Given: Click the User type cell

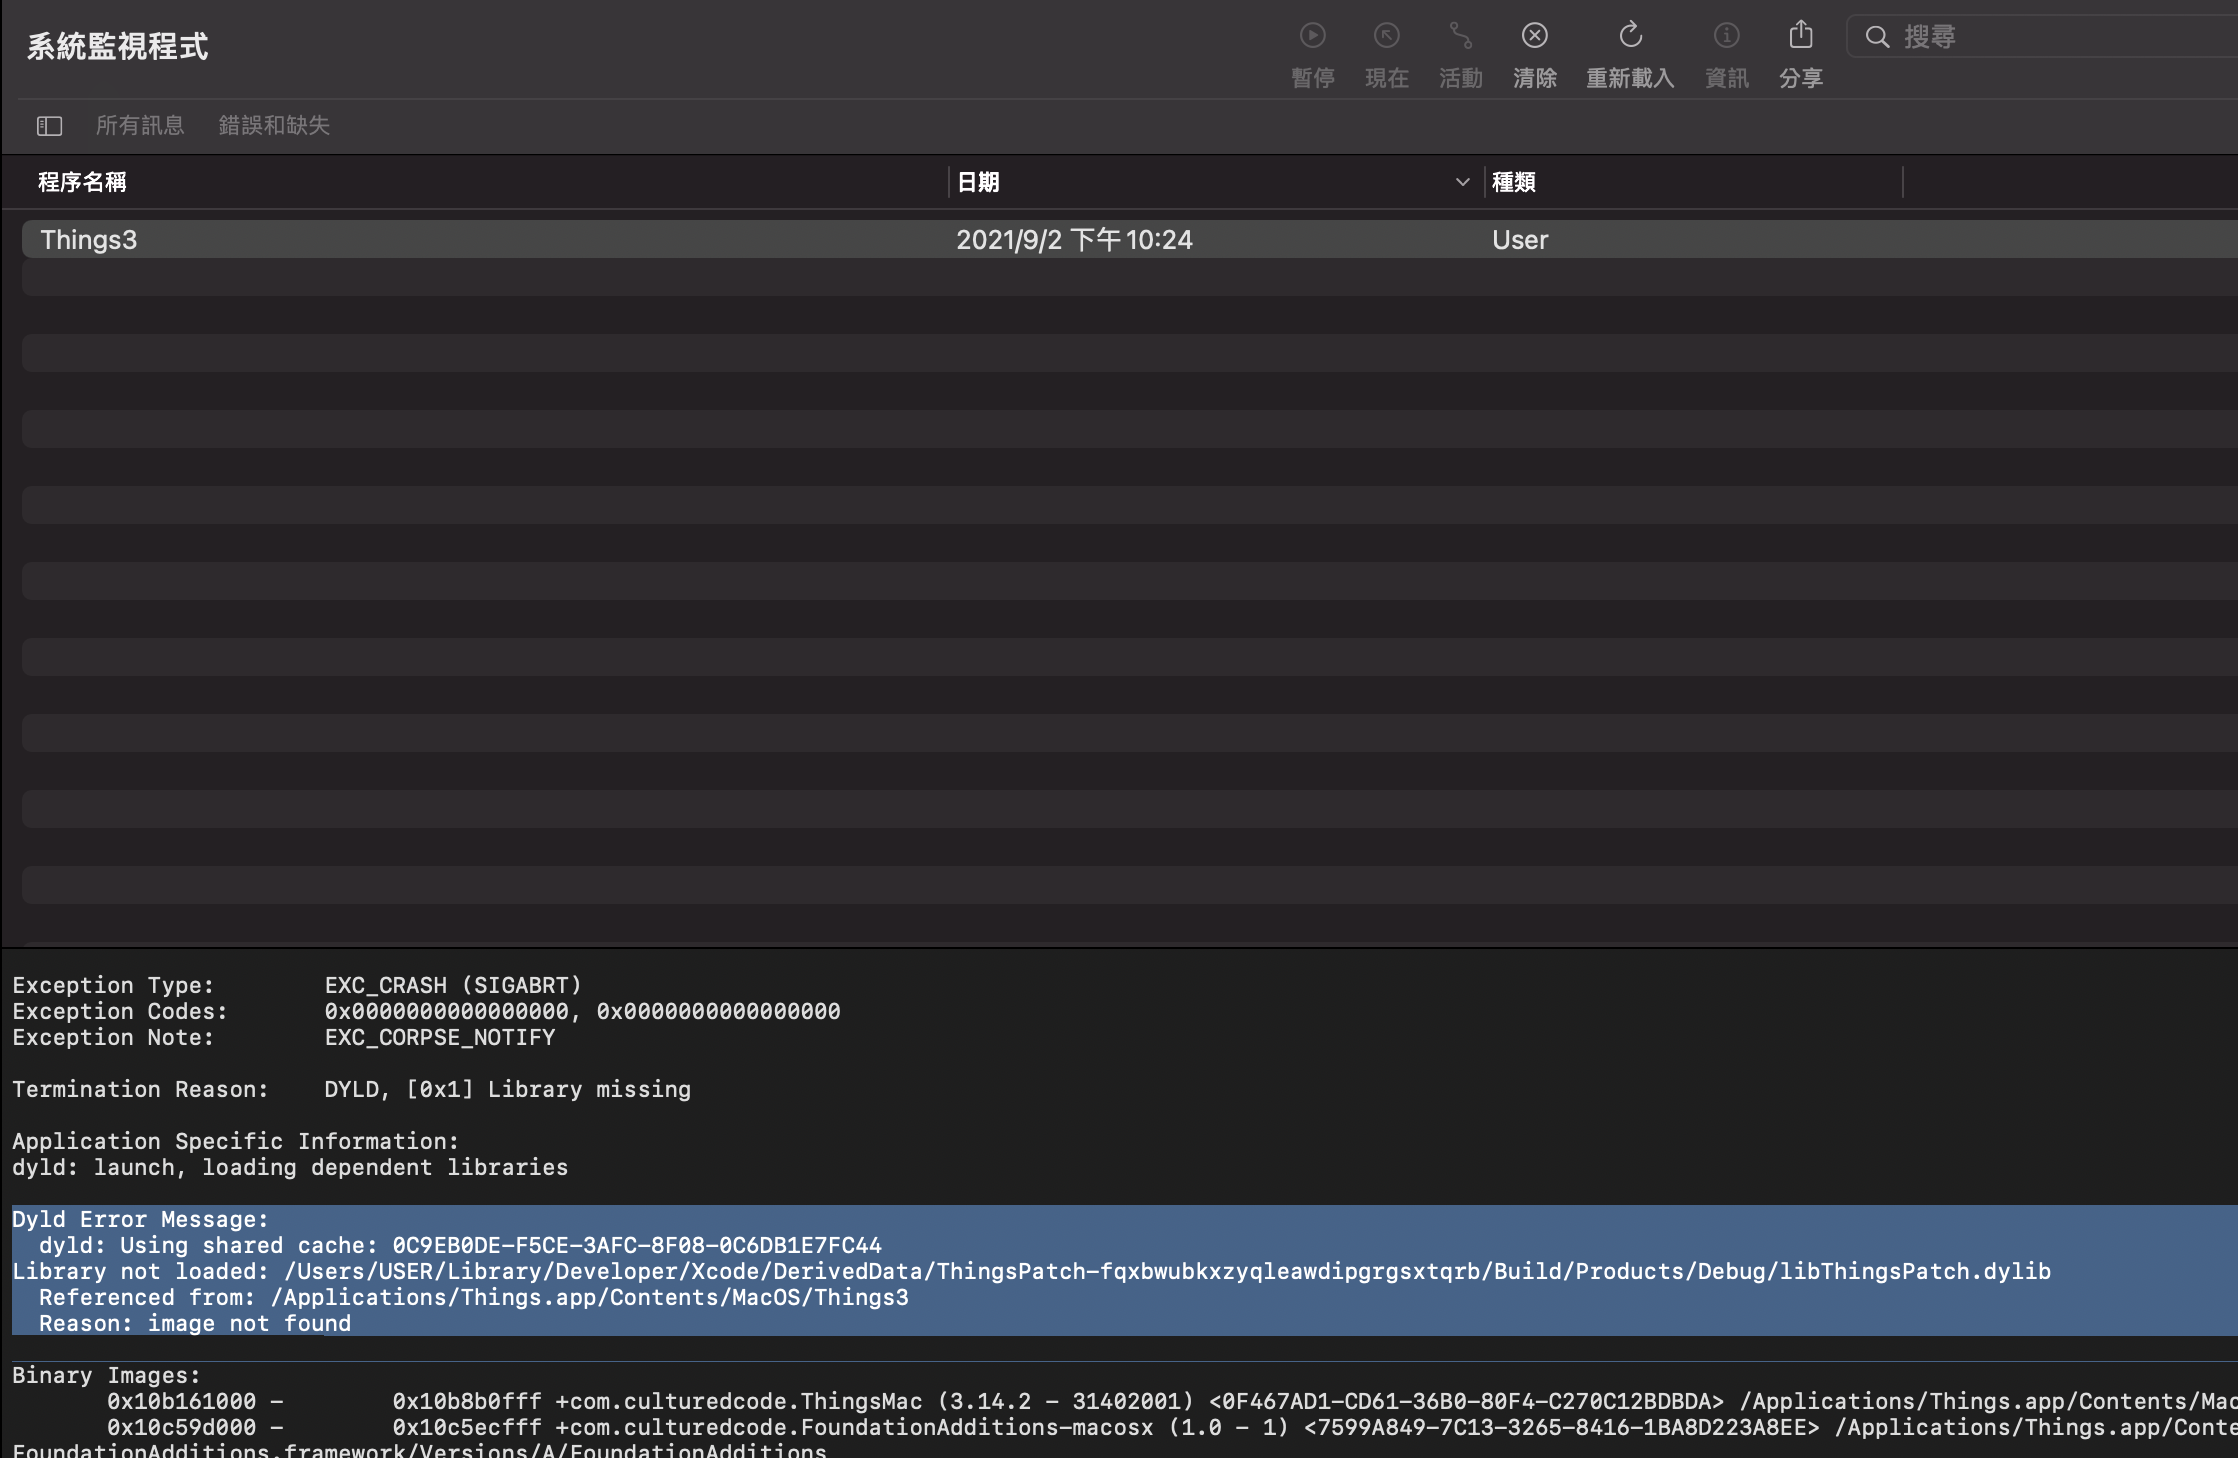Looking at the screenshot, I should coord(1520,240).
